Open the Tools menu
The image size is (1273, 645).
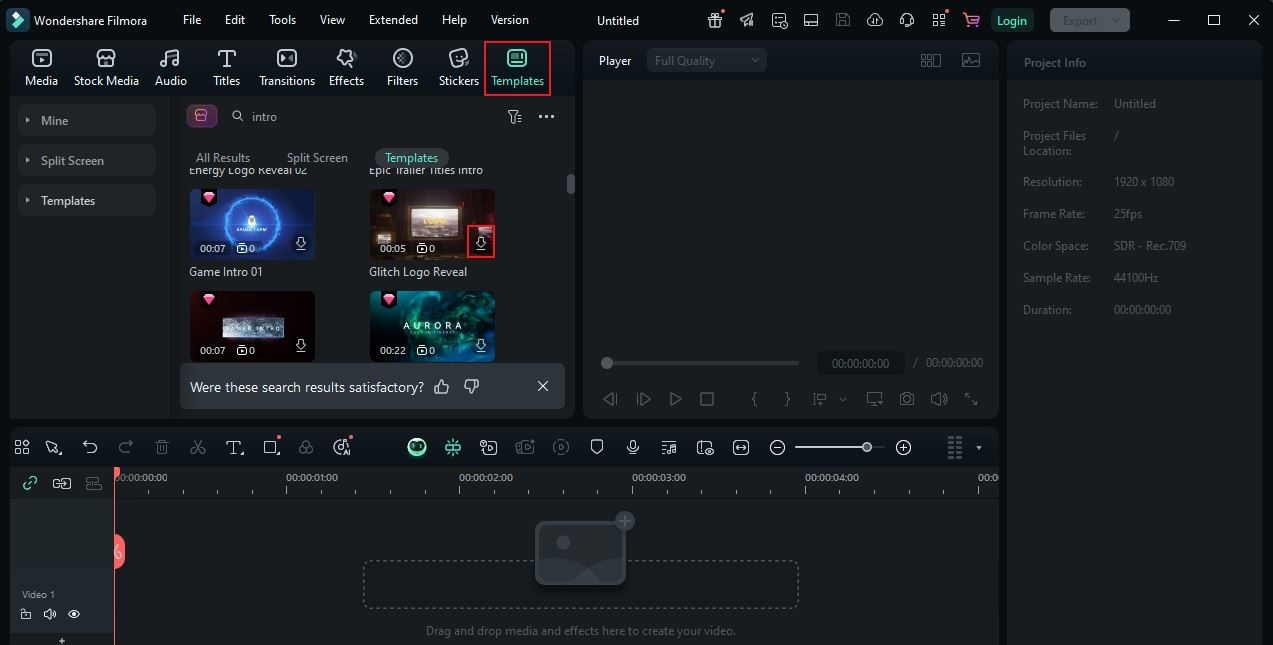pyautogui.click(x=283, y=20)
